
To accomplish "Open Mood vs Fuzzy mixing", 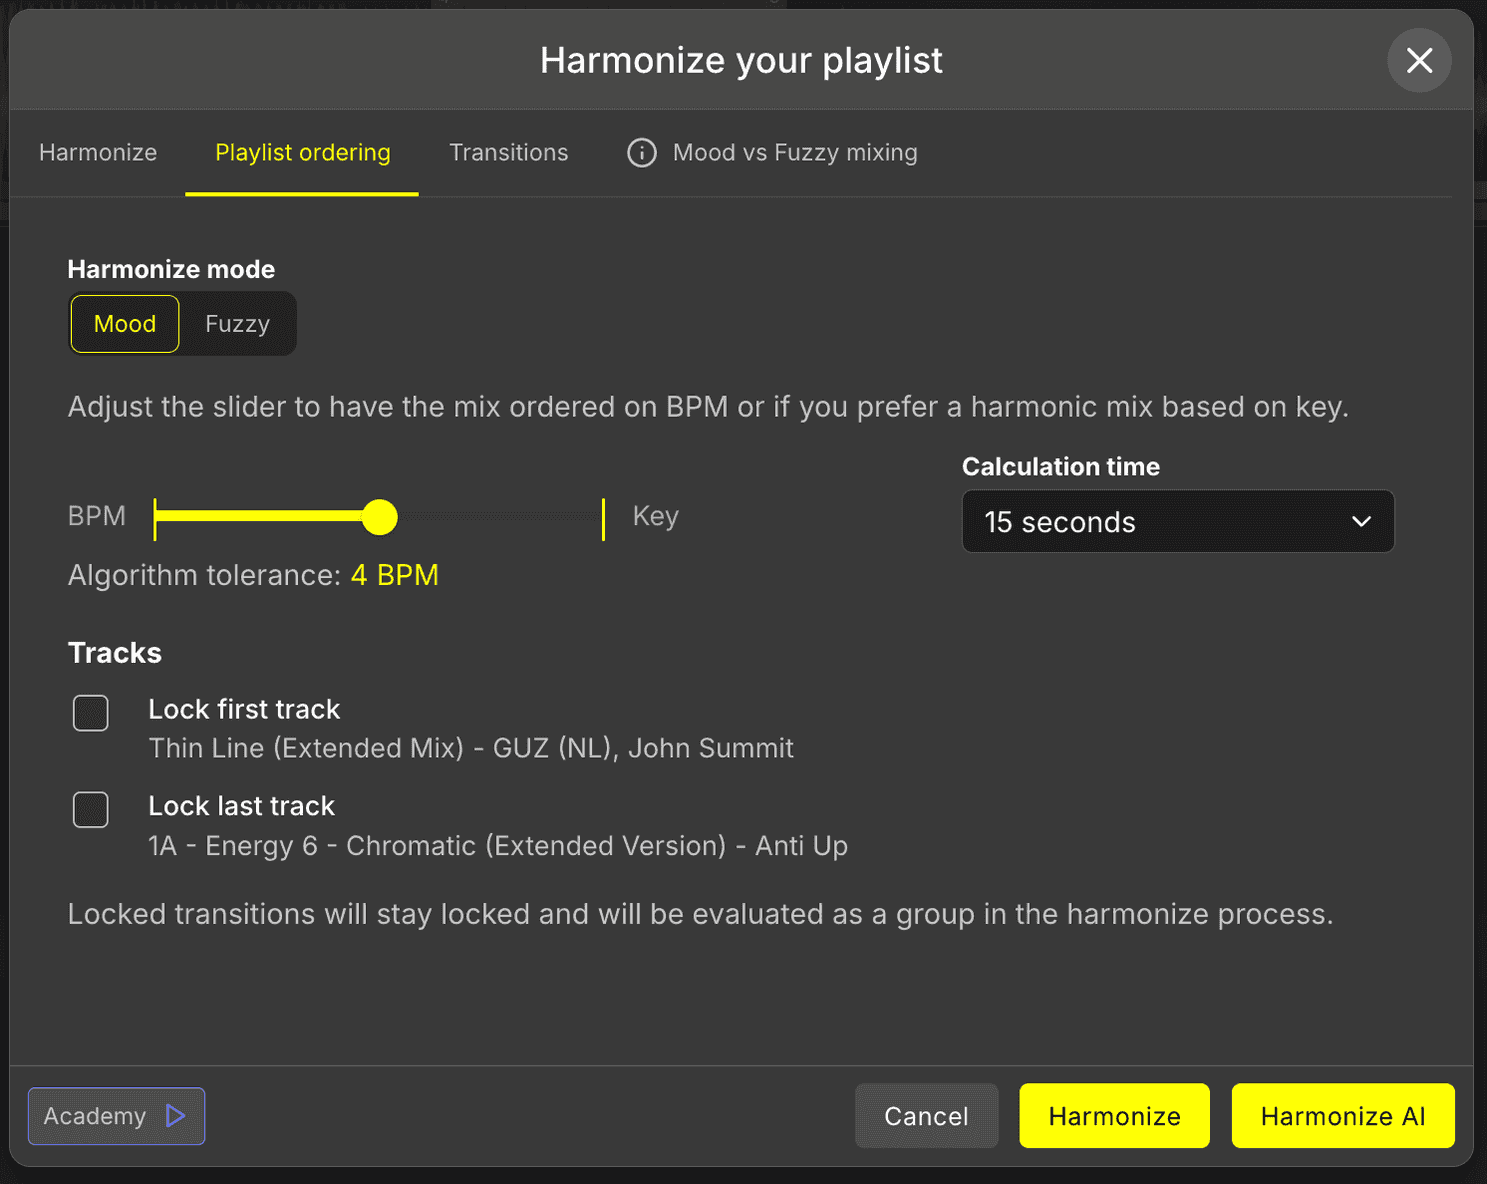I will (795, 152).
